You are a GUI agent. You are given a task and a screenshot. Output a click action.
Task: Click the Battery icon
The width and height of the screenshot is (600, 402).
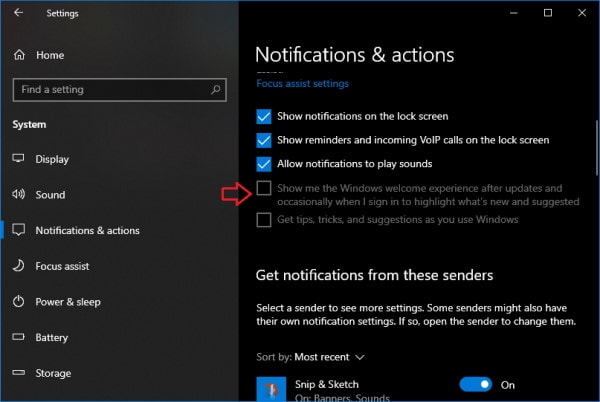(x=18, y=337)
